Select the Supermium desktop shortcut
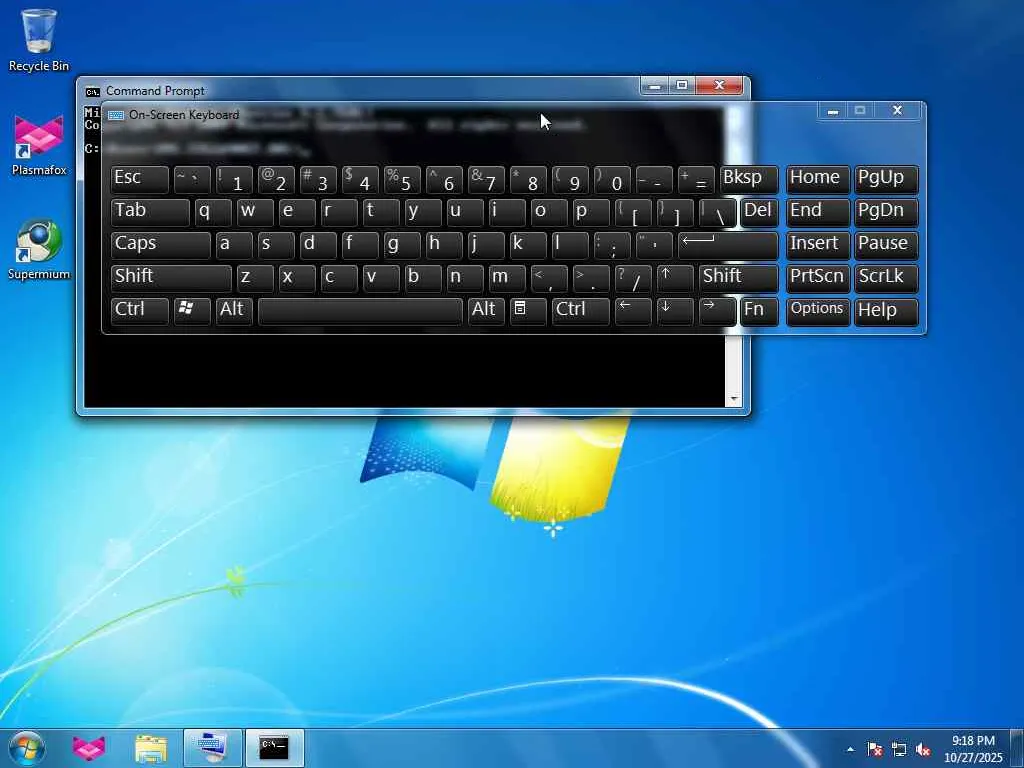 tap(39, 249)
